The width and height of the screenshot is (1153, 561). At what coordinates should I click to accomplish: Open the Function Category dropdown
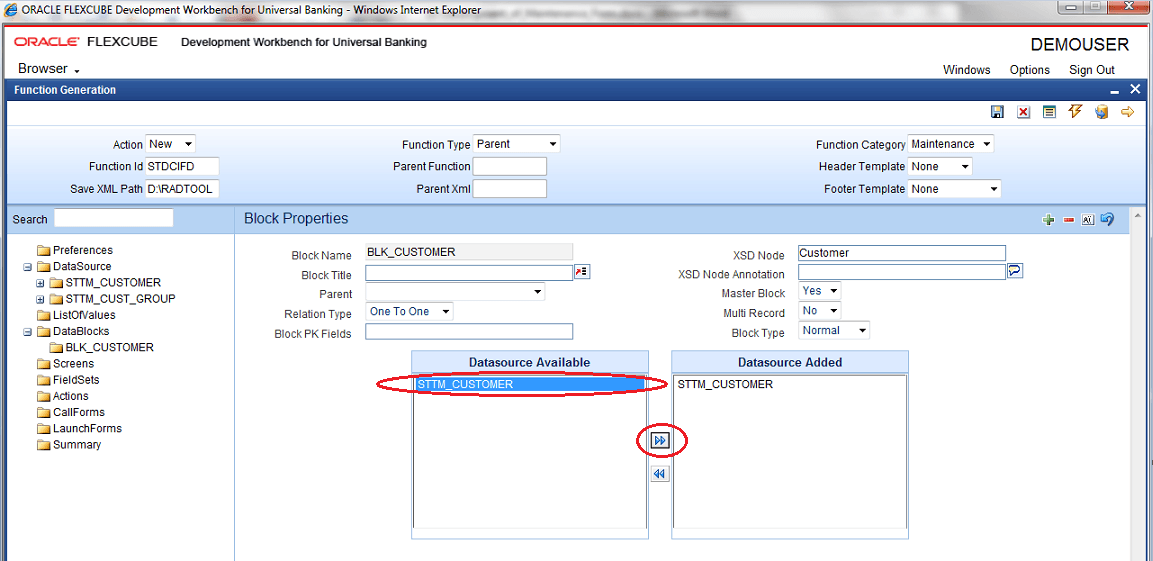click(951, 144)
